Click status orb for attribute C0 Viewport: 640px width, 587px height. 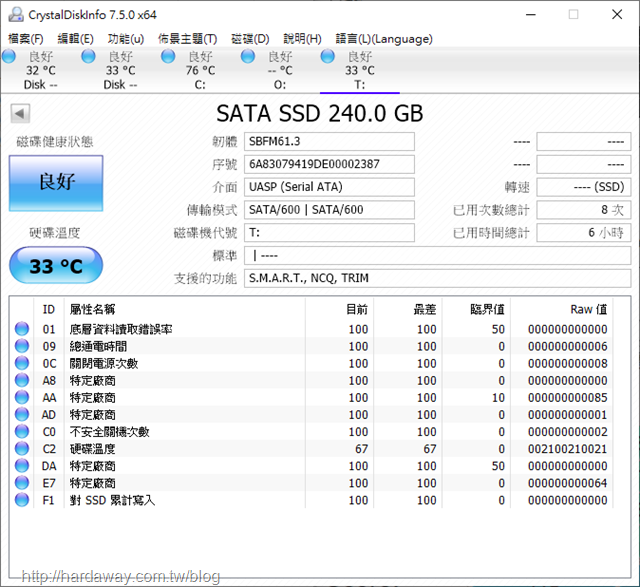[22, 431]
